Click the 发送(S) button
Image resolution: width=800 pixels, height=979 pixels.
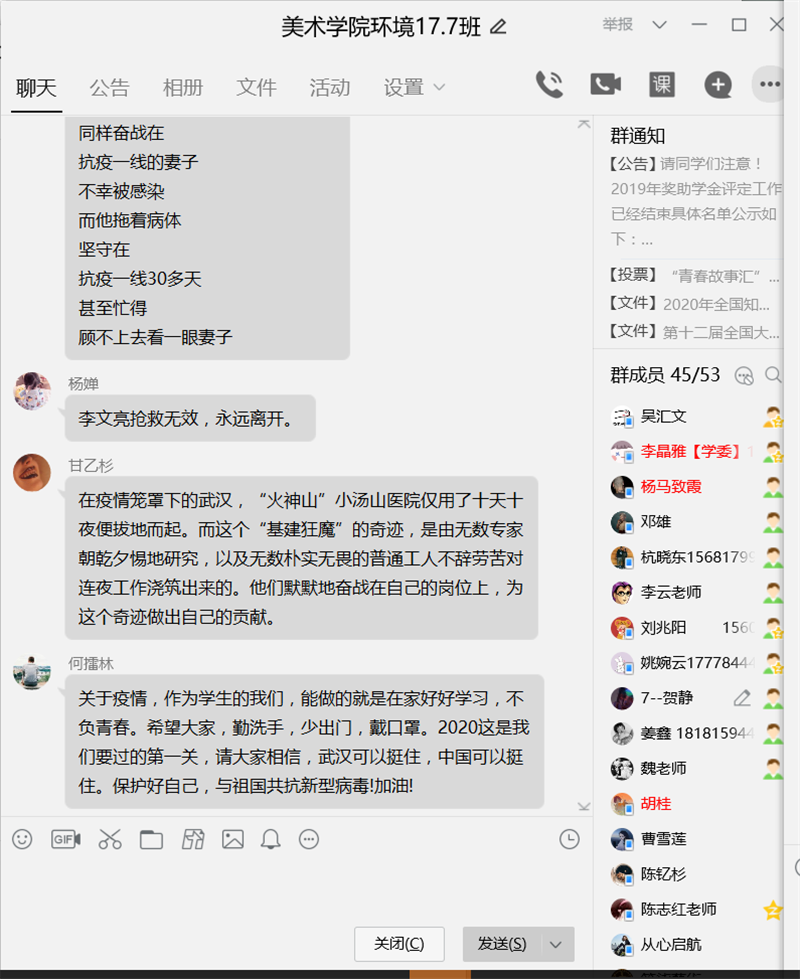[502, 944]
